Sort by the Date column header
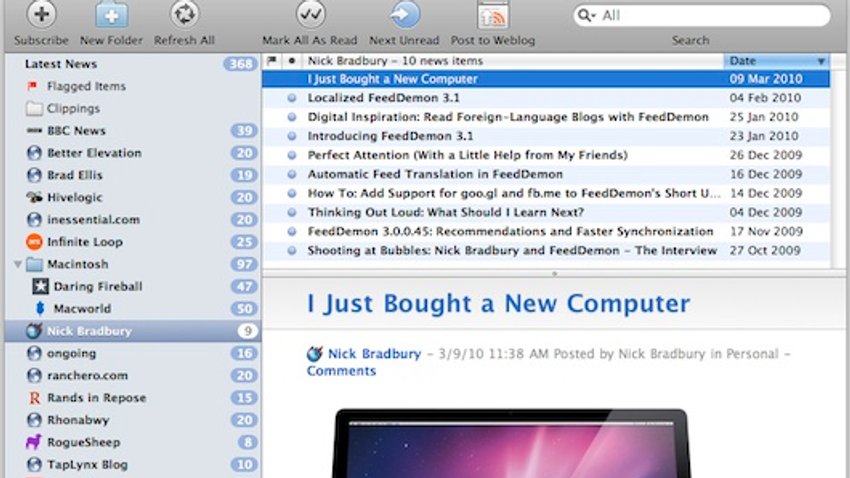The width and height of the screenshot is (850, 478). 776,61
